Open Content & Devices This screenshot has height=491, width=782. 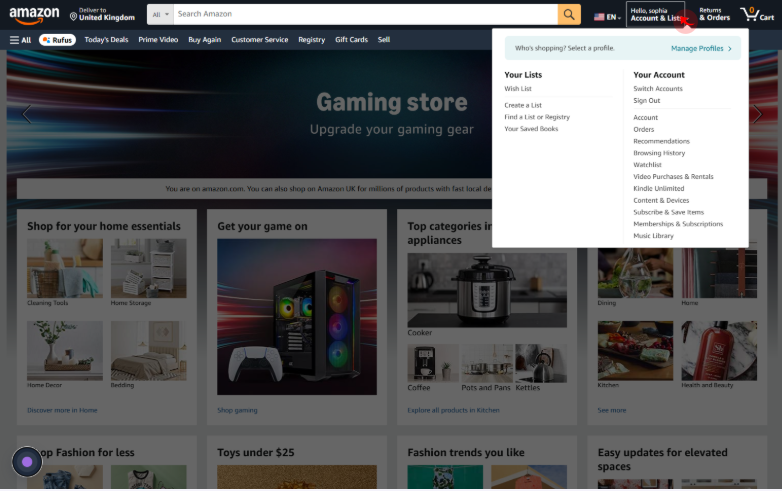pyautogui.click(x=661, y=200)
